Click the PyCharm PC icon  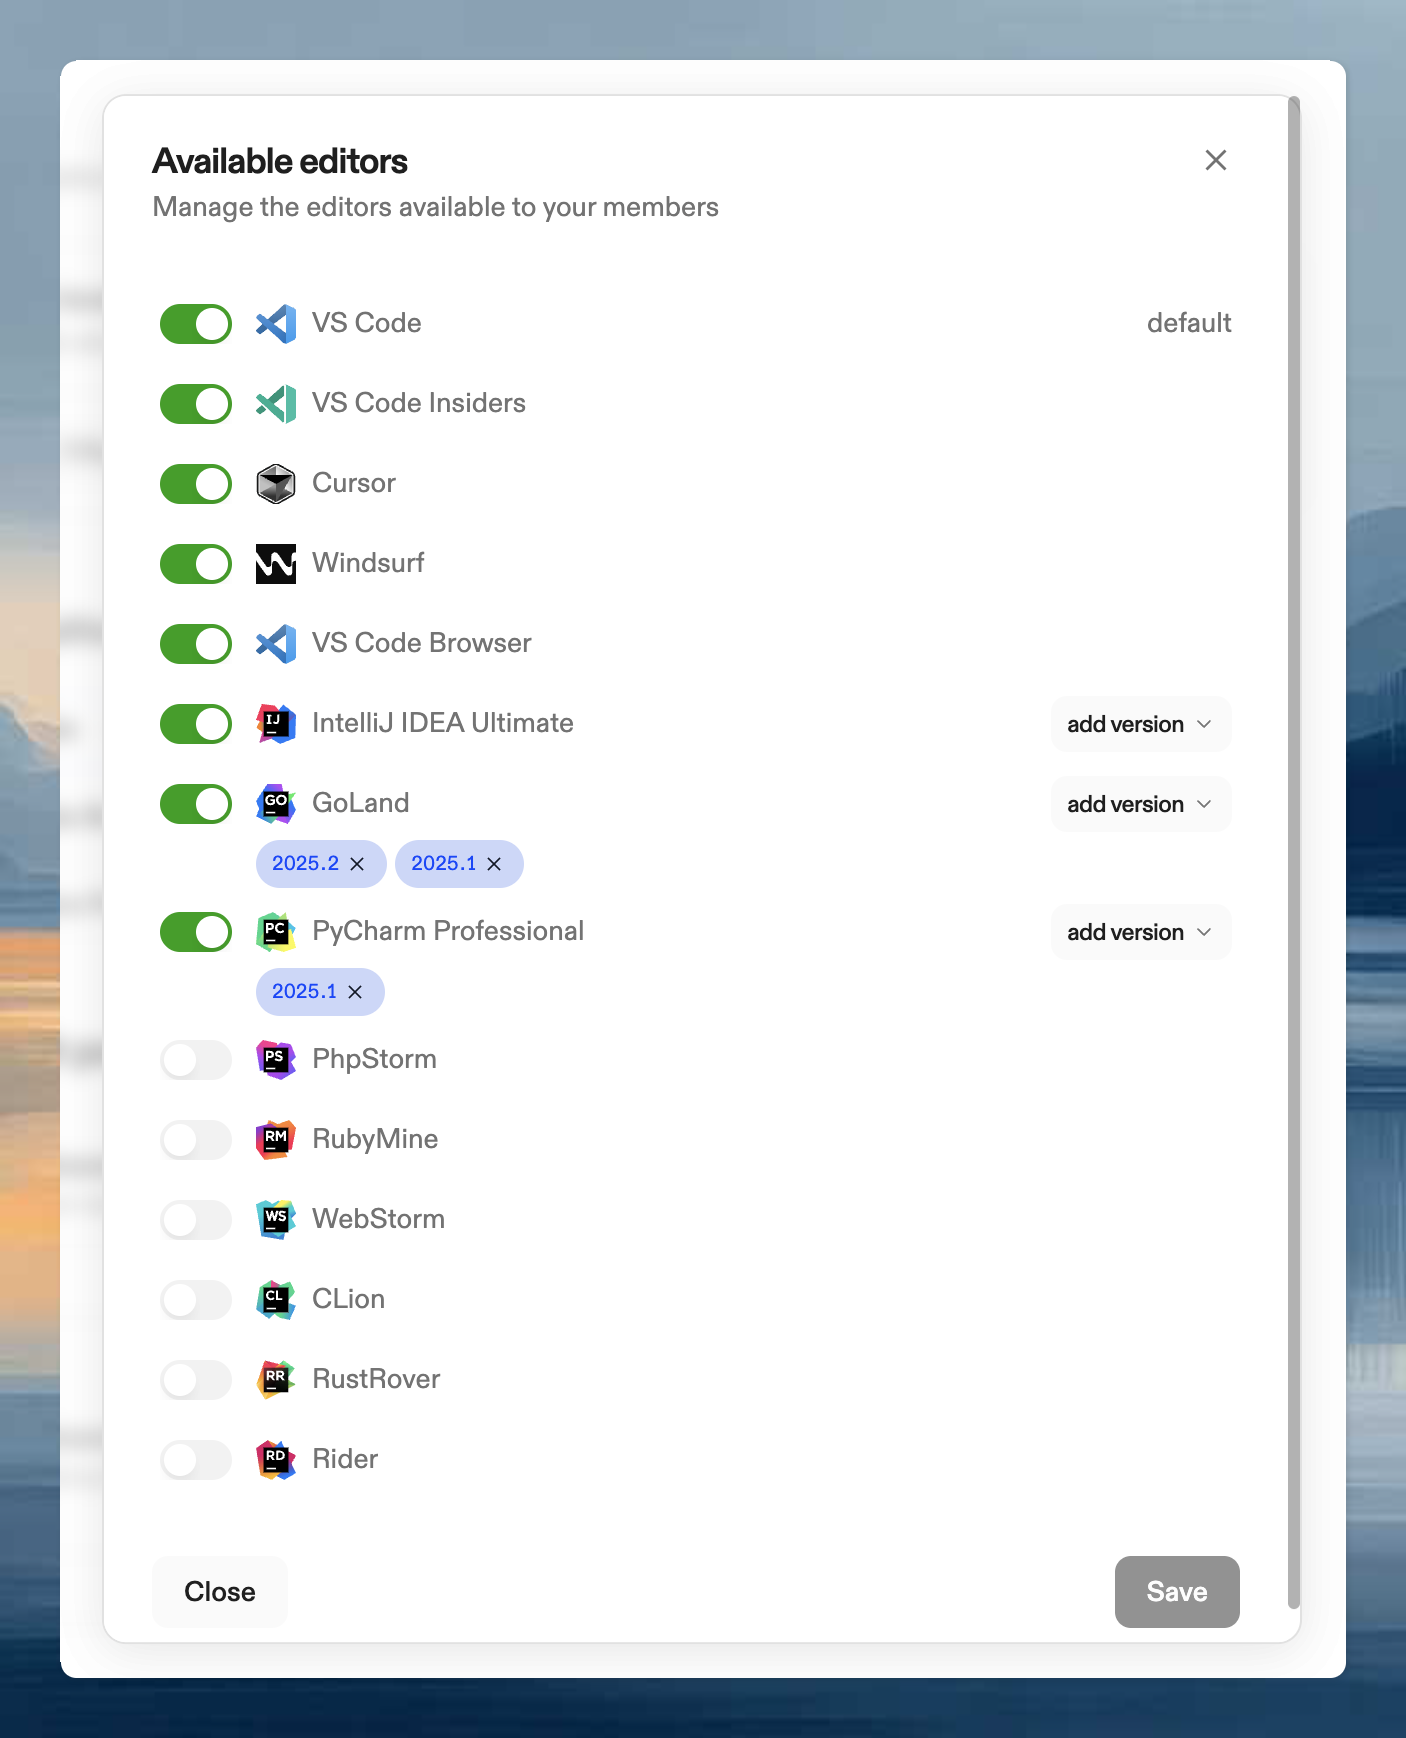pyautogui.click(x=276, y=932)
